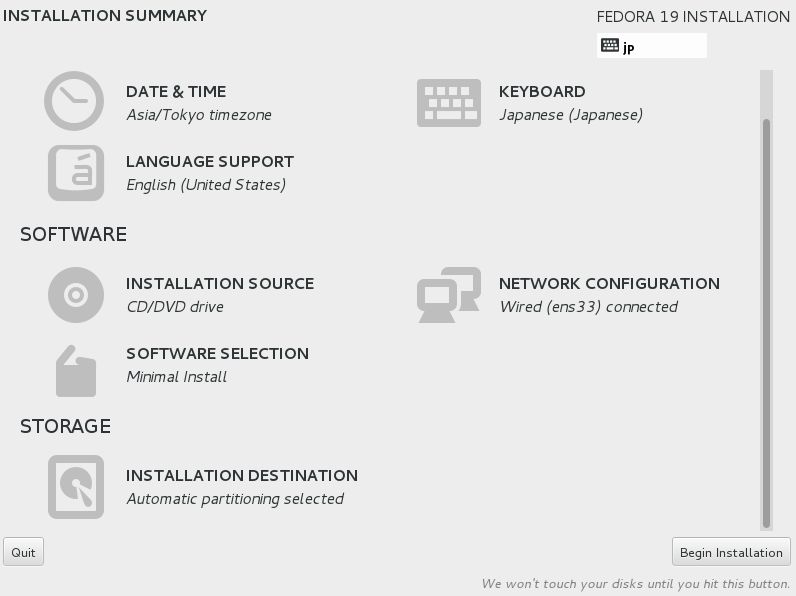Open Date & Time clock icon
Viewport: 796px width, 596px height.
[x=74, y=101]
